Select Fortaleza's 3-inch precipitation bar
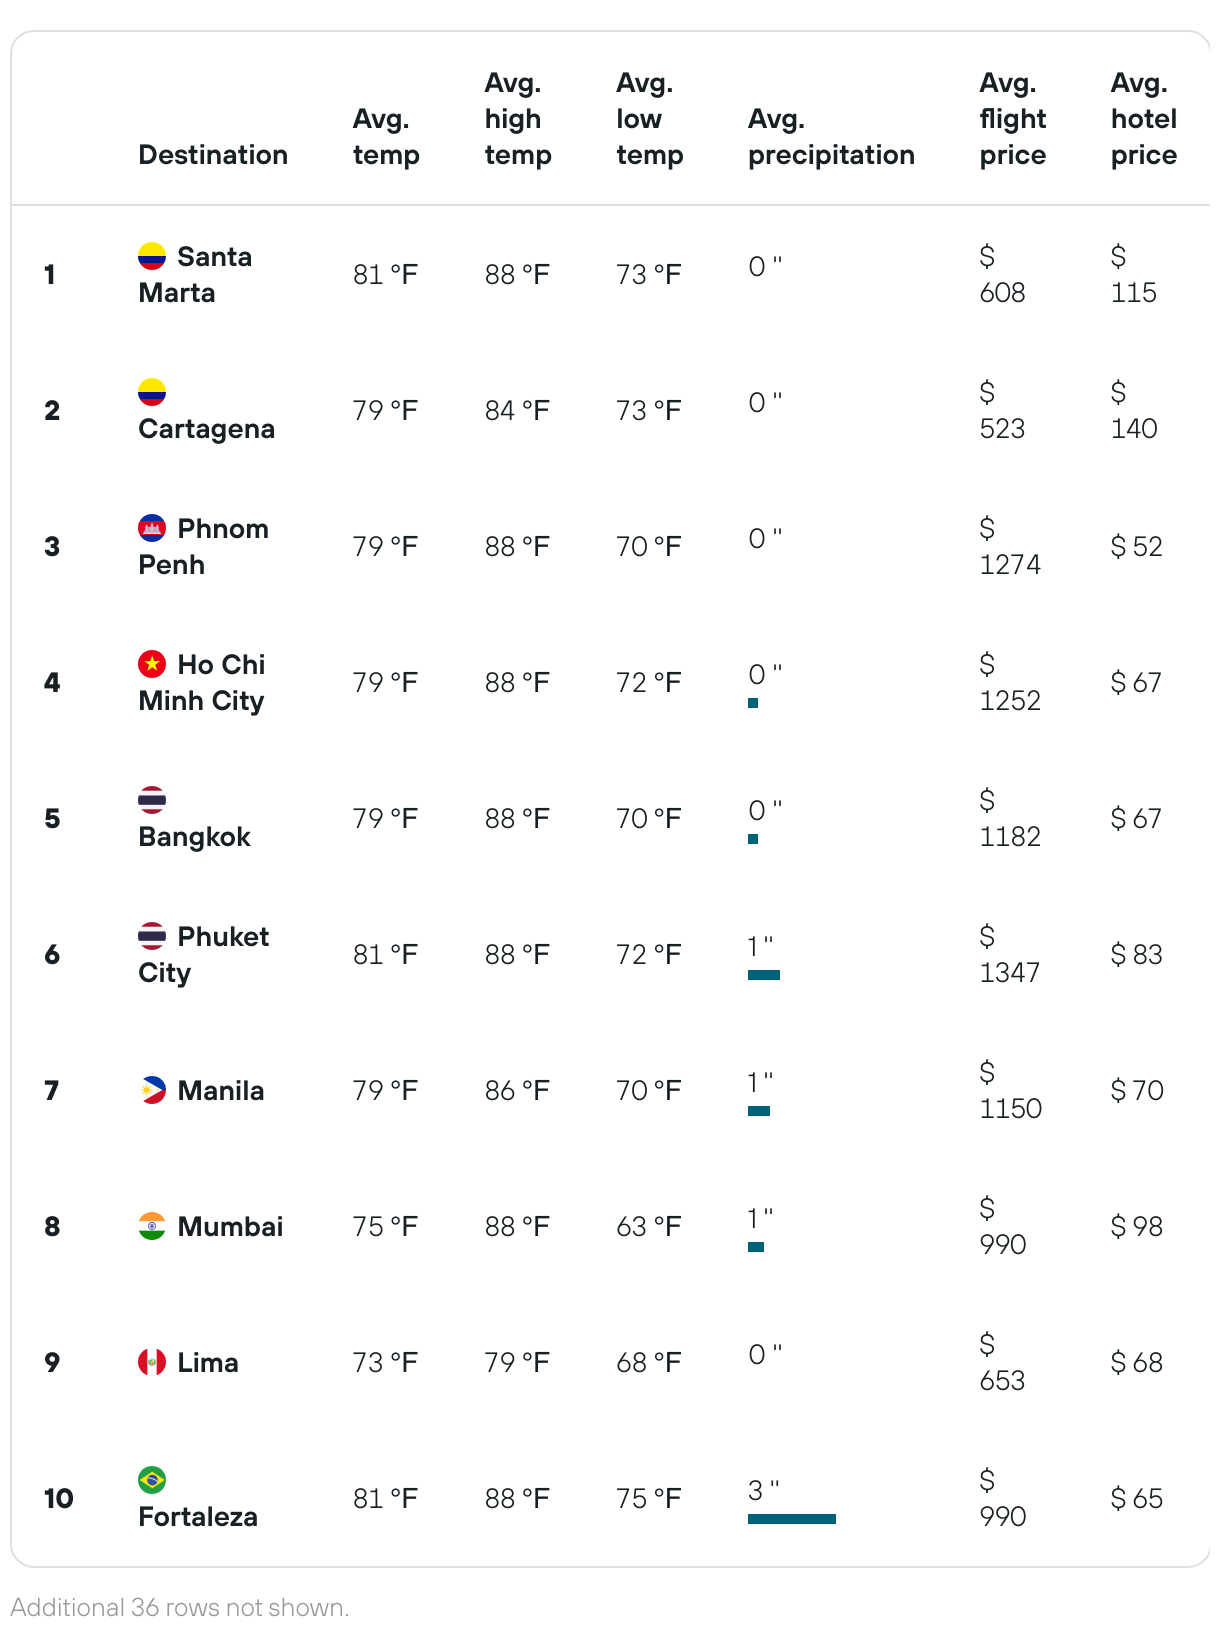The height and width of the screenshot is (1634, 1220). tap(792, 1519)
